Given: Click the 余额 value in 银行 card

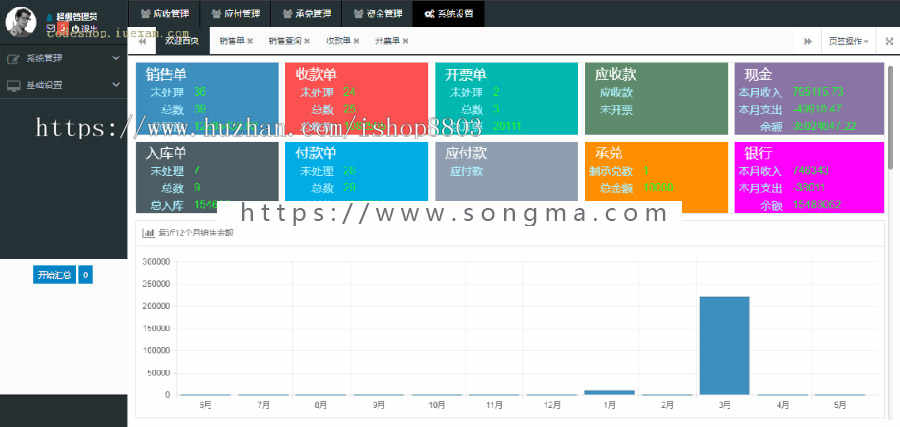Looking at the screenshot, I should coord(817,205).
